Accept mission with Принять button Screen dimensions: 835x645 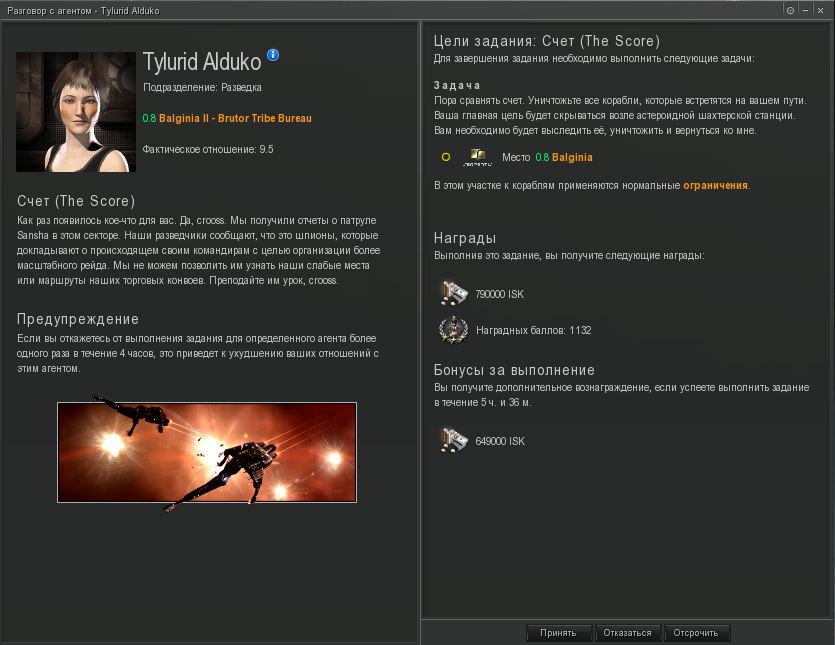click(559, 633)
